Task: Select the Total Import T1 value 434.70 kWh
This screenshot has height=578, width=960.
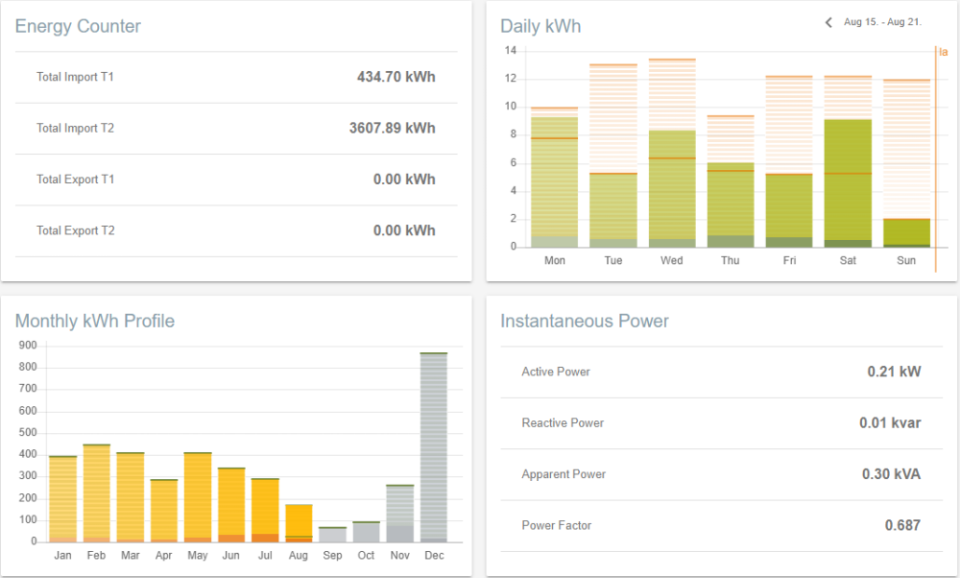Action: point(396,77)
